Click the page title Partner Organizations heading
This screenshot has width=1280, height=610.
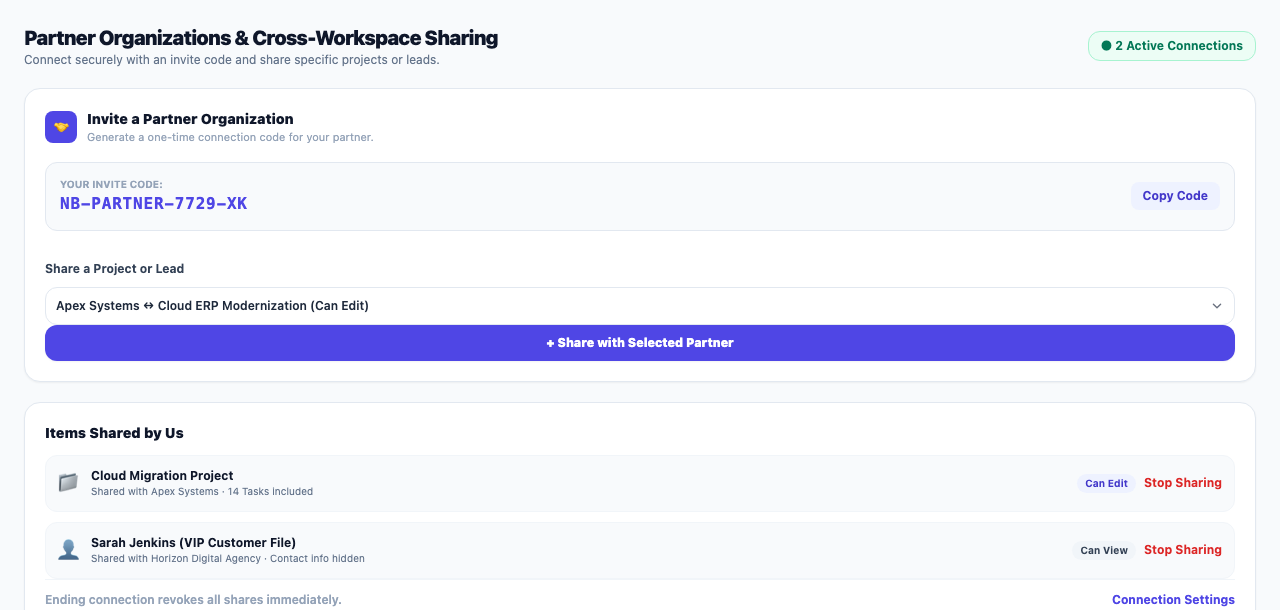coord(261,39)
